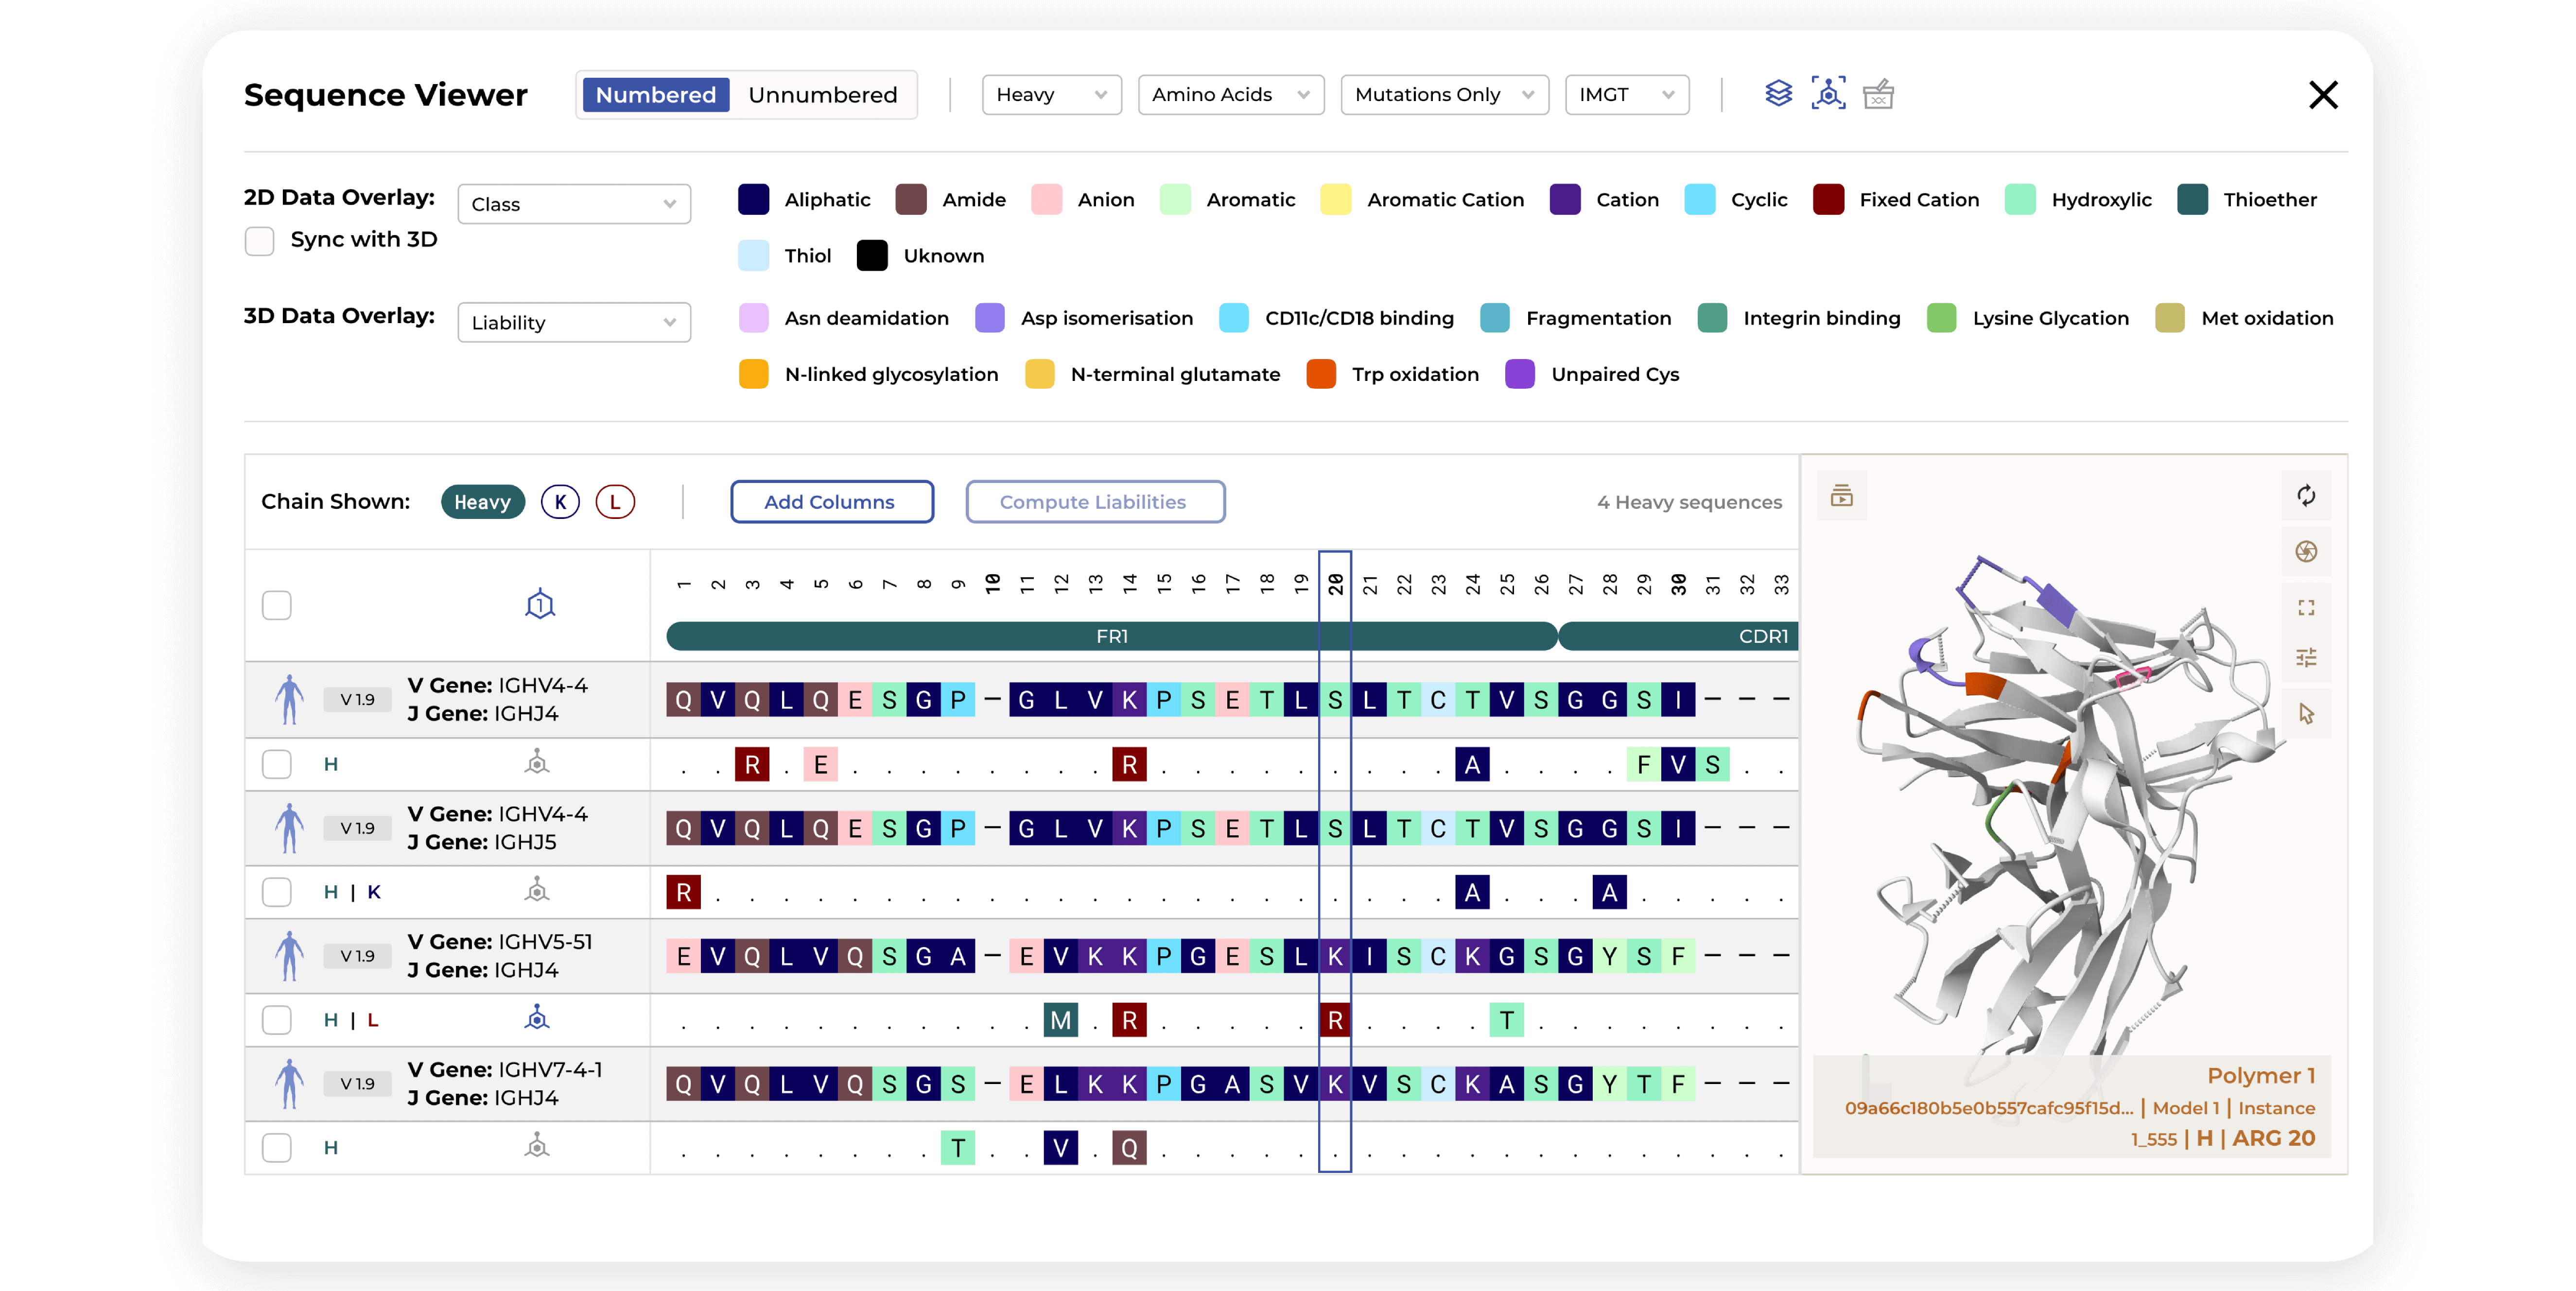Check the select-all checkbox in table header
The image size is (2576, 1291).
coord(277,605)
